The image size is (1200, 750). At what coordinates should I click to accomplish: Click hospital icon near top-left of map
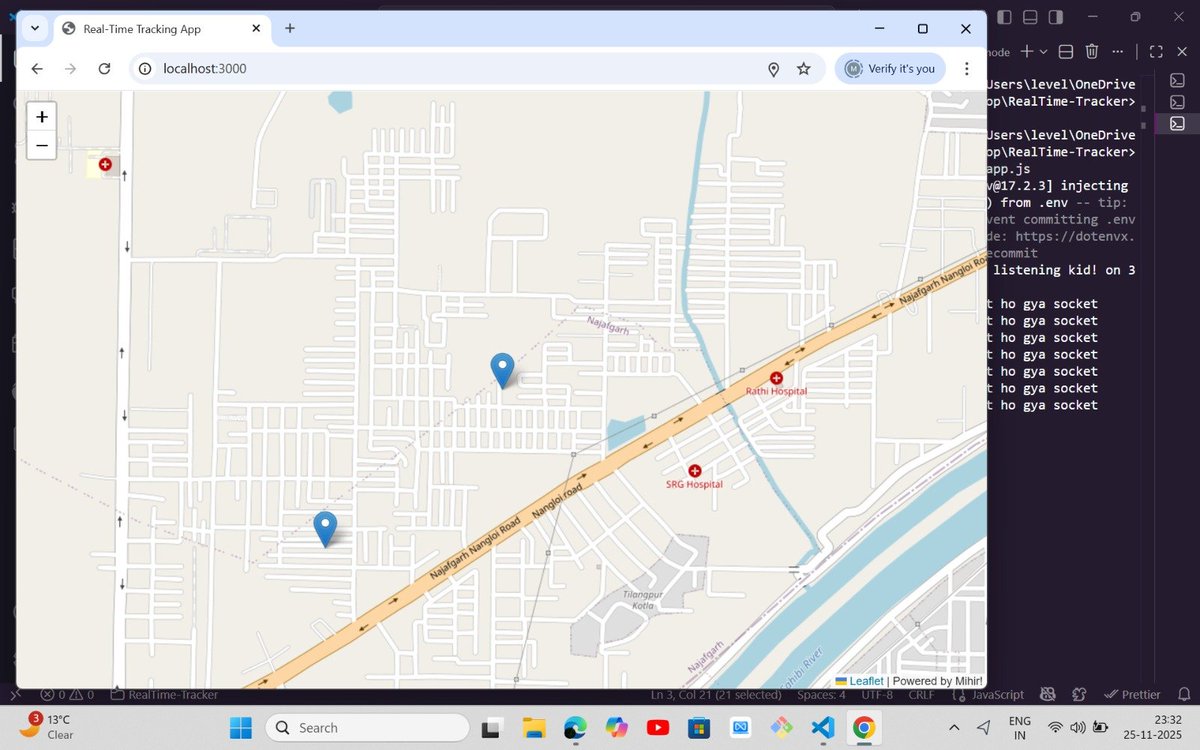coord(104,164)
